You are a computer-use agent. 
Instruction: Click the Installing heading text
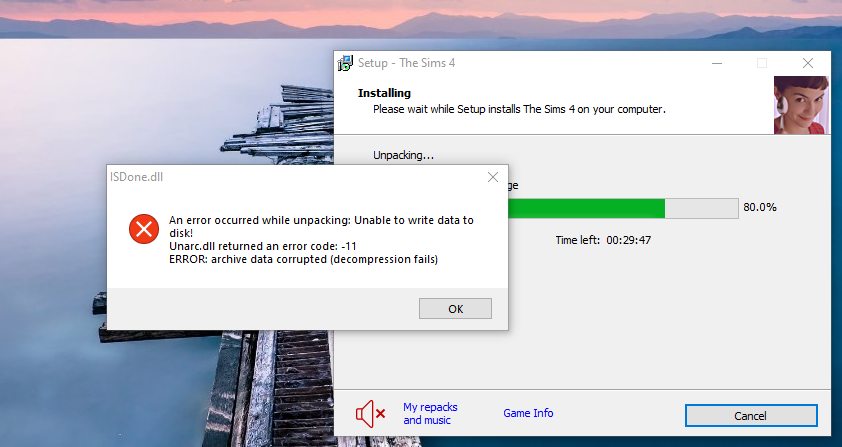384,93
